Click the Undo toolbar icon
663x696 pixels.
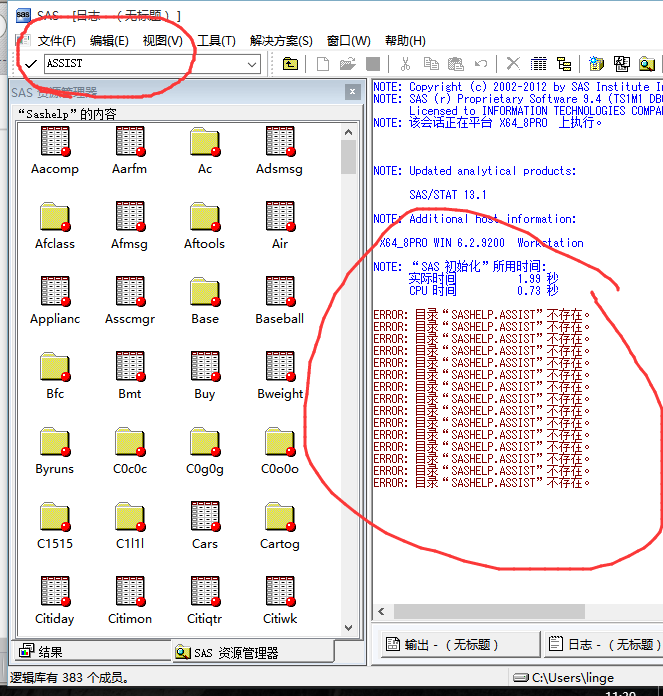pyautogui.click(x=481, y=64)
